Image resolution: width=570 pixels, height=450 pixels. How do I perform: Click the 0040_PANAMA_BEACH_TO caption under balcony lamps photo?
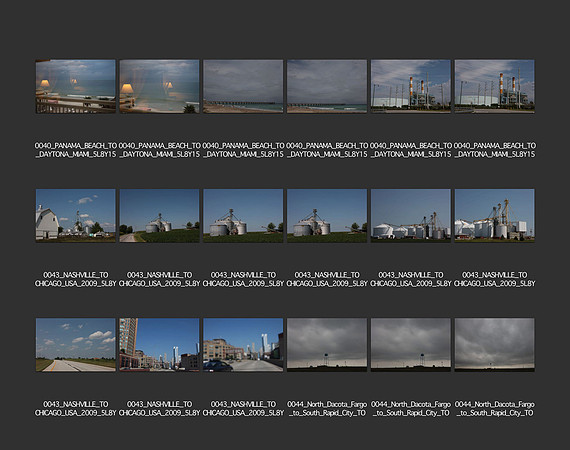click(76, 150)
